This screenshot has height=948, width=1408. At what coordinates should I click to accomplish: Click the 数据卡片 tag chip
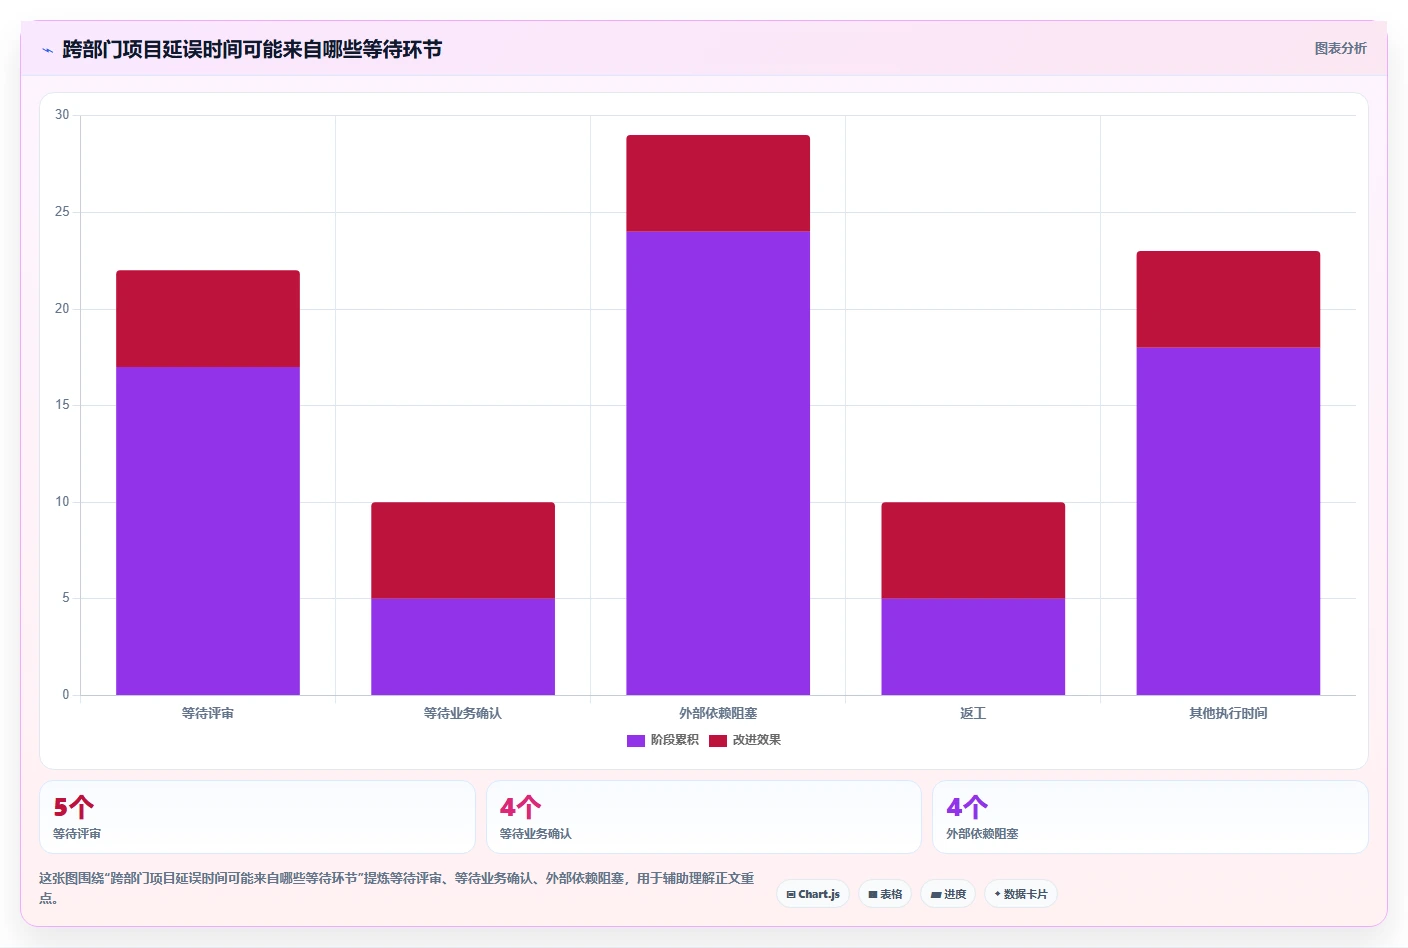click(x=1021, y=894)
